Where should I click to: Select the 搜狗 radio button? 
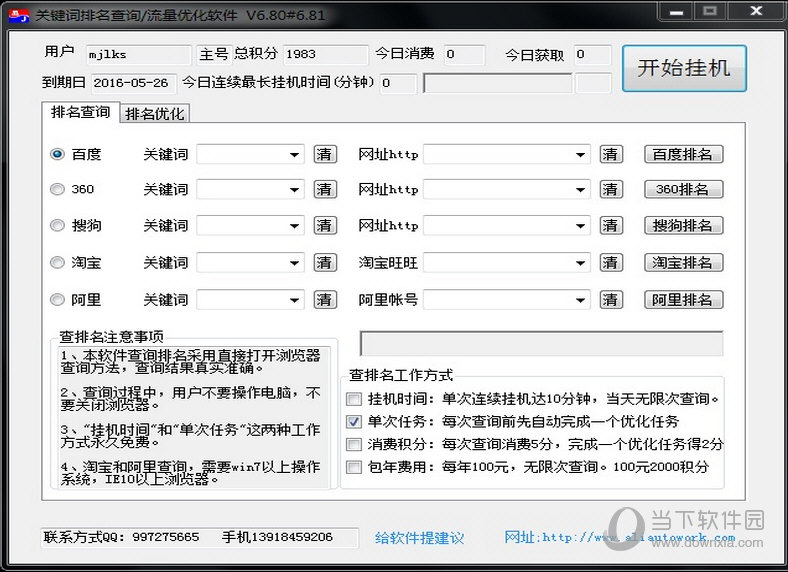tap(57, 225)
